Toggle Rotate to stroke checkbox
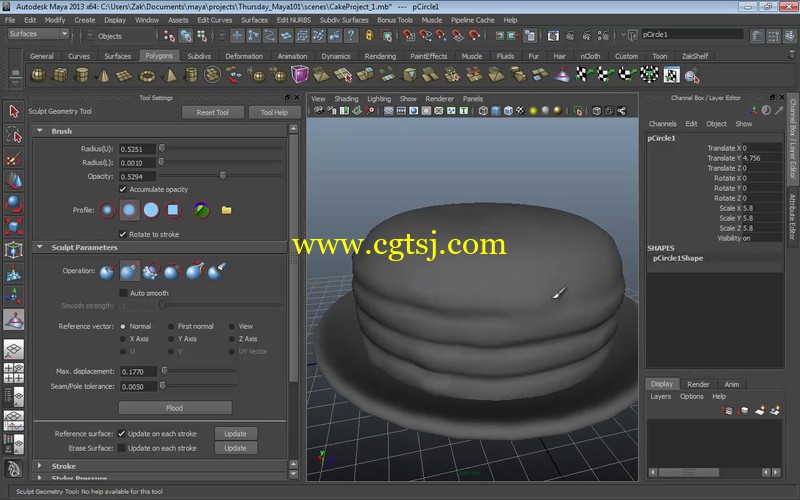 (x=122, y=234)
